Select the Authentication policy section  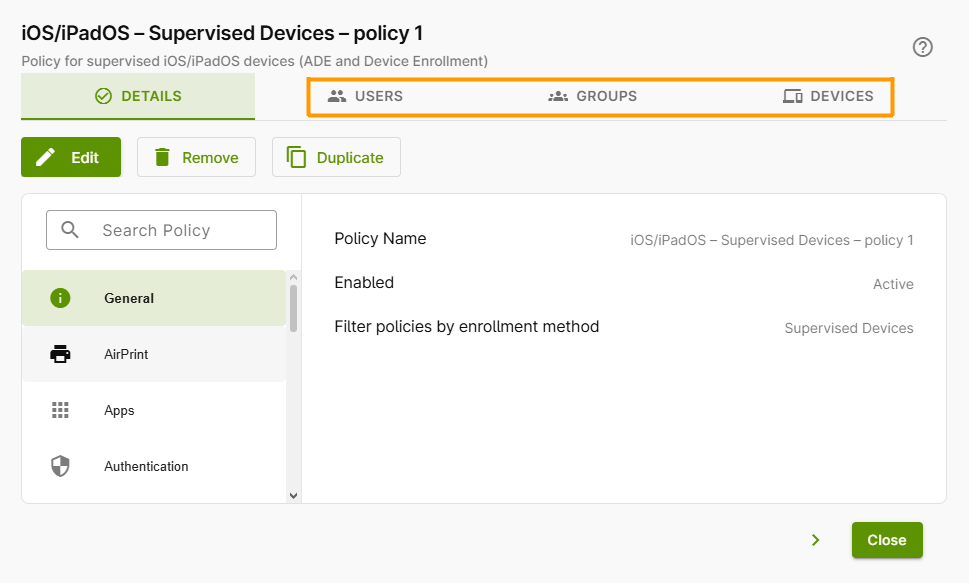(154, 466)
